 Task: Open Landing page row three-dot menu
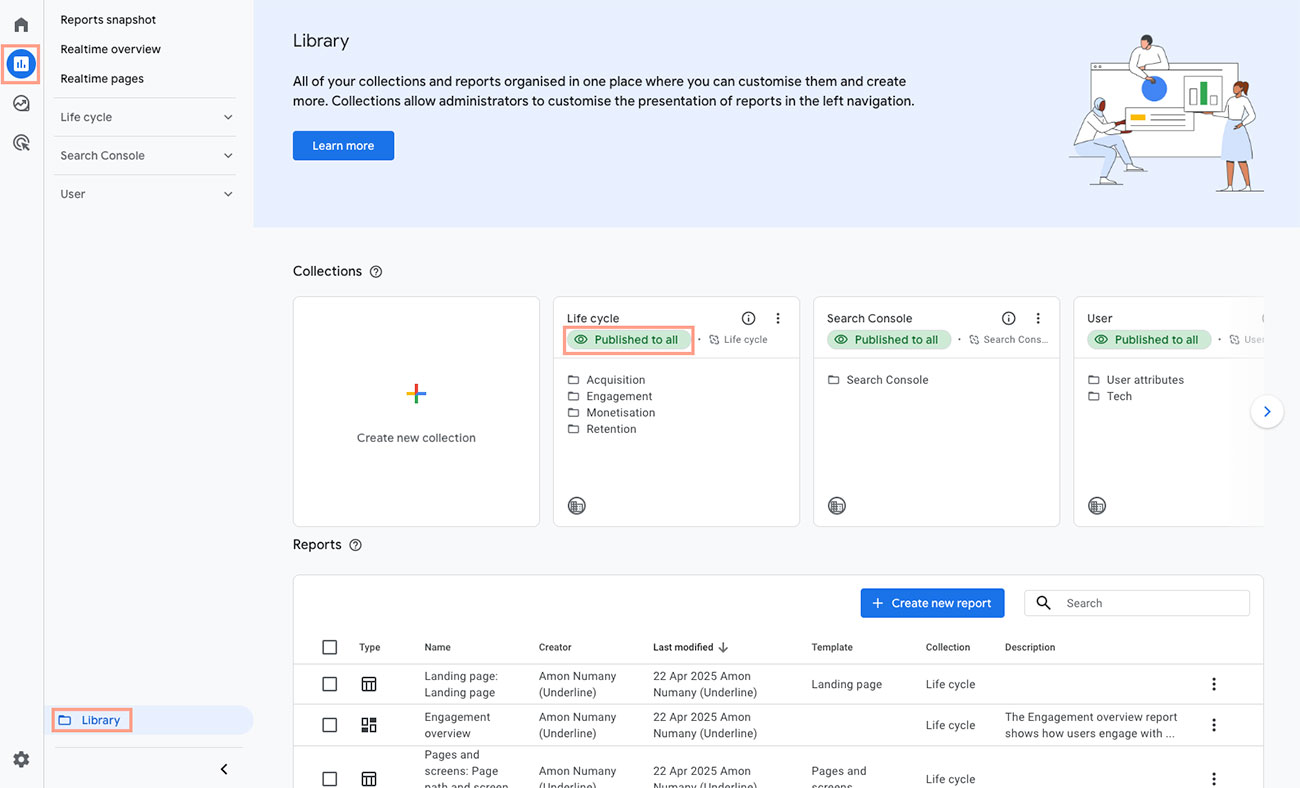[1214, 684]
